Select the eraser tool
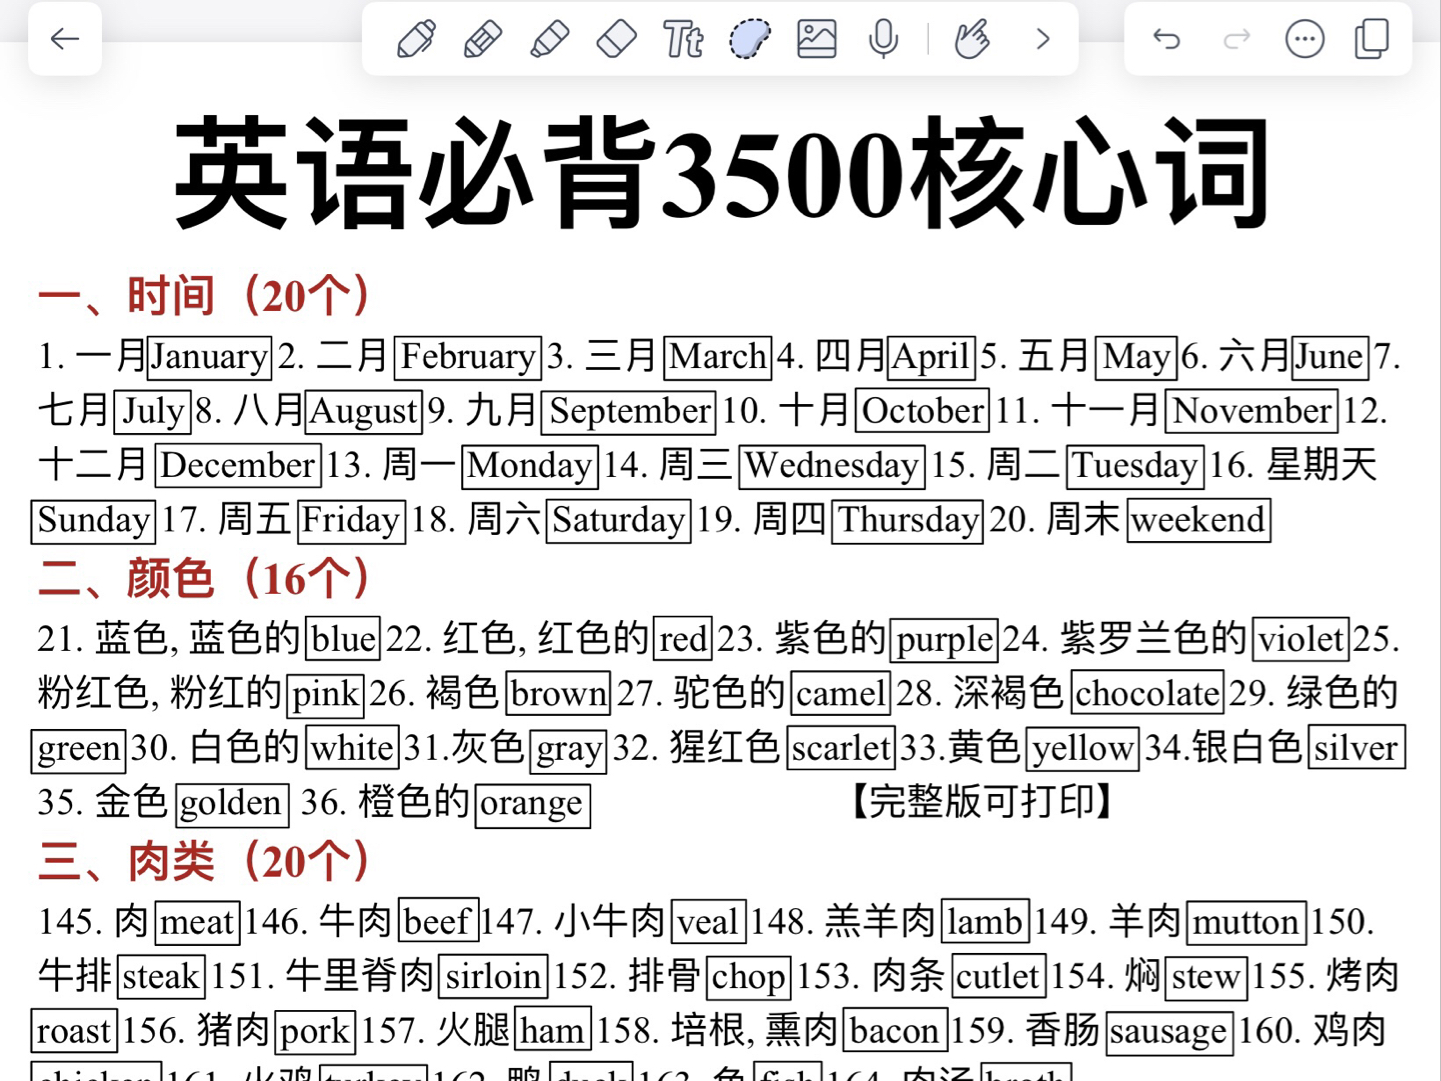Image resolution: width=1441 pixels, height=1081 pixels. point(616,40)
